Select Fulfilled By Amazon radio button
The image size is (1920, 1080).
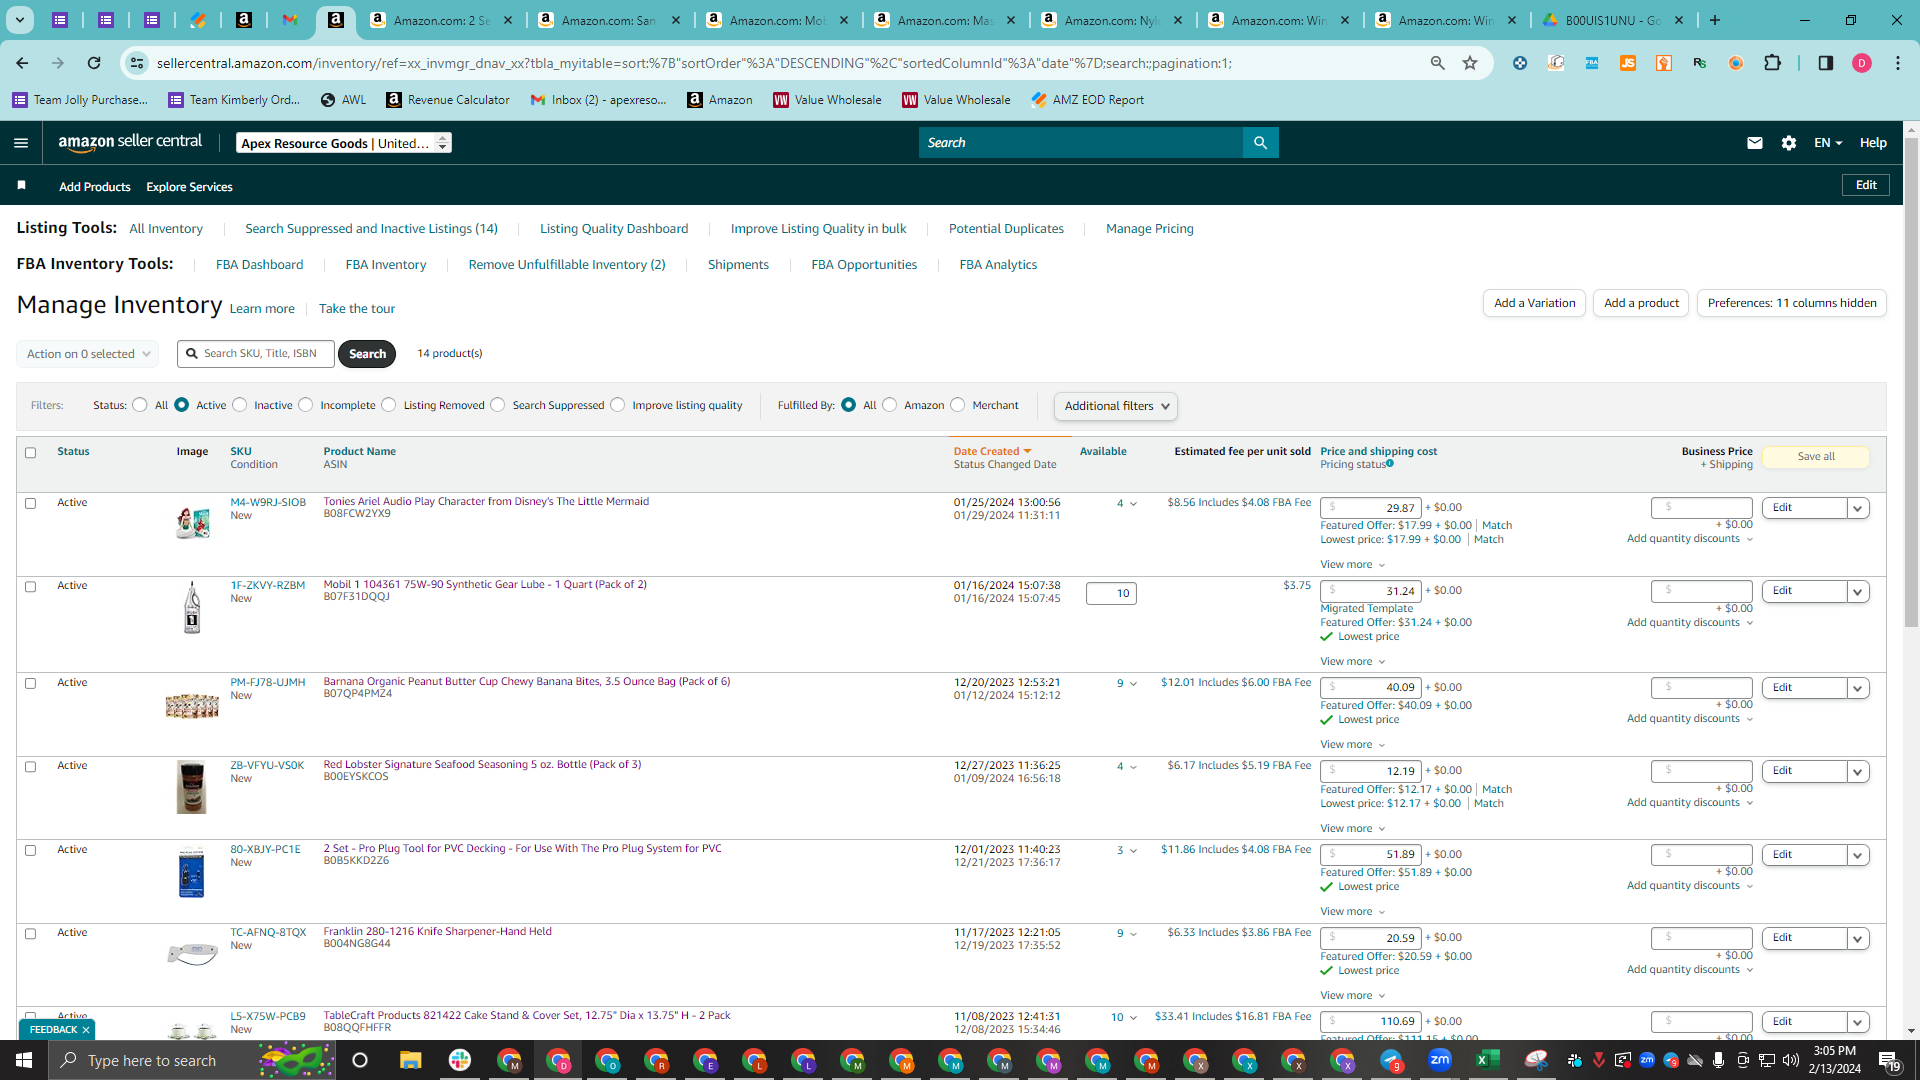tap(890, 405)
